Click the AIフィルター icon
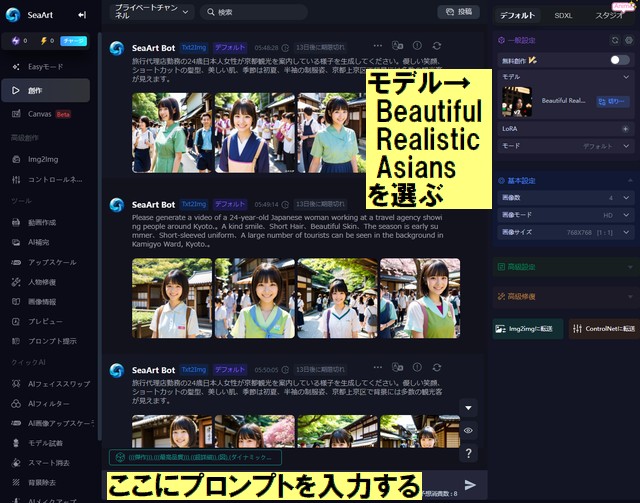This screenshot has width=640, height=503. (x=16, y=403)
